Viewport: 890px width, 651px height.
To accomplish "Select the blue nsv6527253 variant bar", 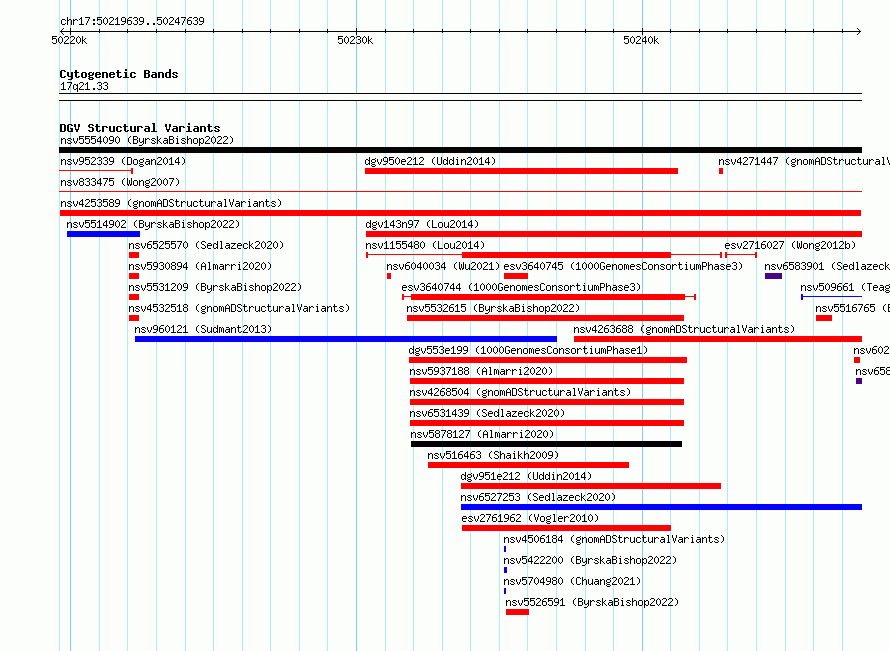I will pos(661,507).
